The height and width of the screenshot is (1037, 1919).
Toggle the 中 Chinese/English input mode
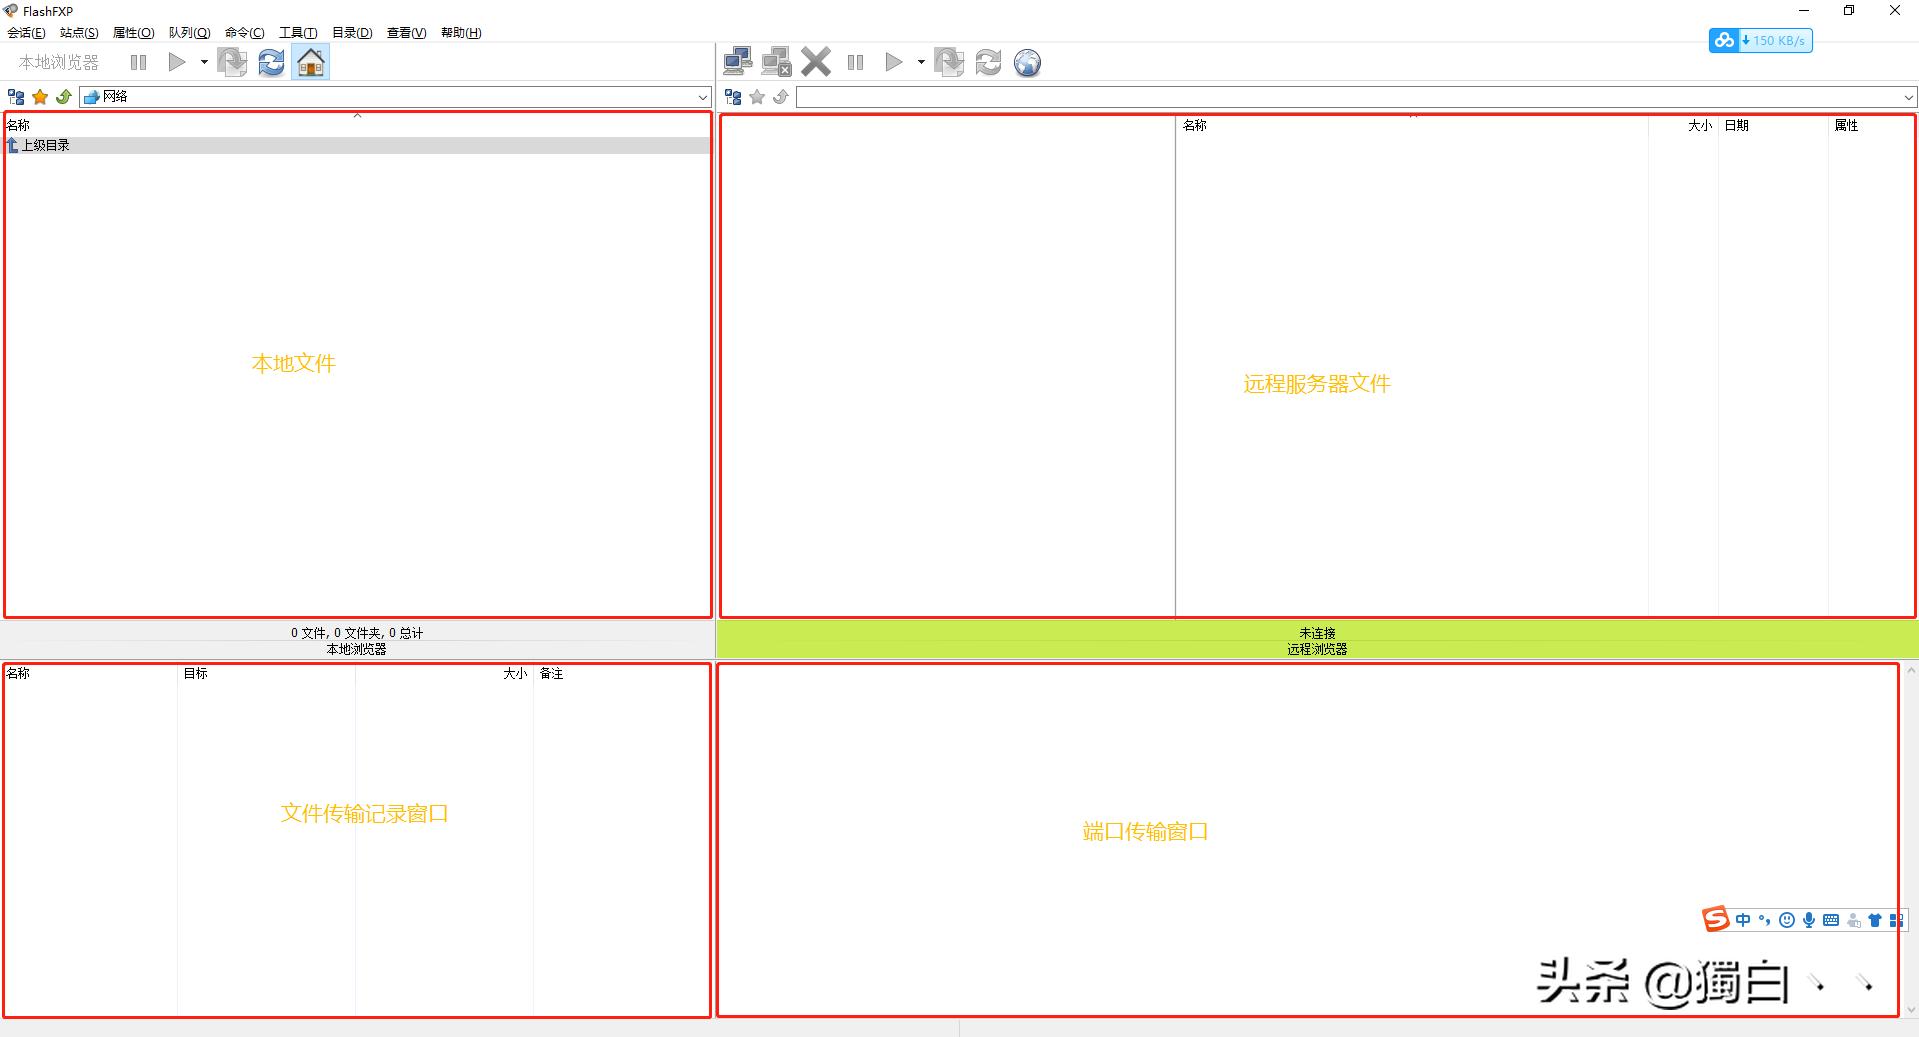[1743, 920]
